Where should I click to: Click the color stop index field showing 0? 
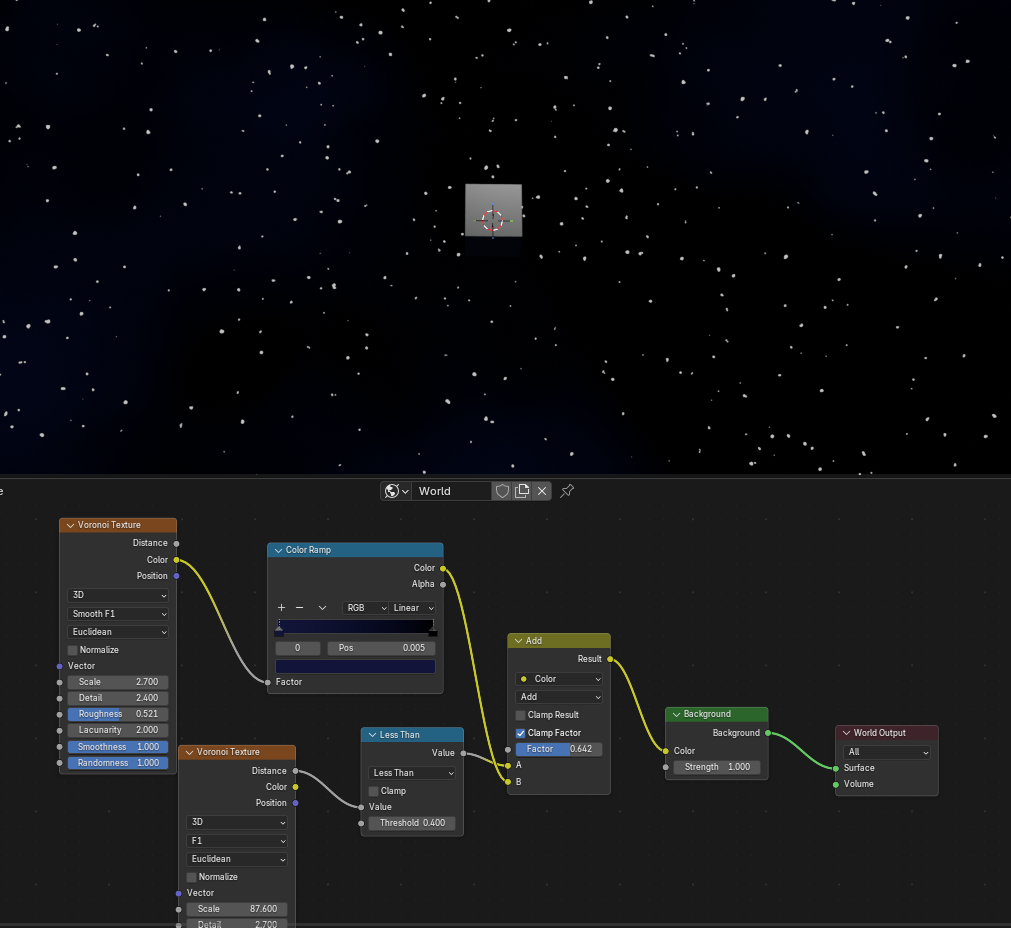pos(298,648)
